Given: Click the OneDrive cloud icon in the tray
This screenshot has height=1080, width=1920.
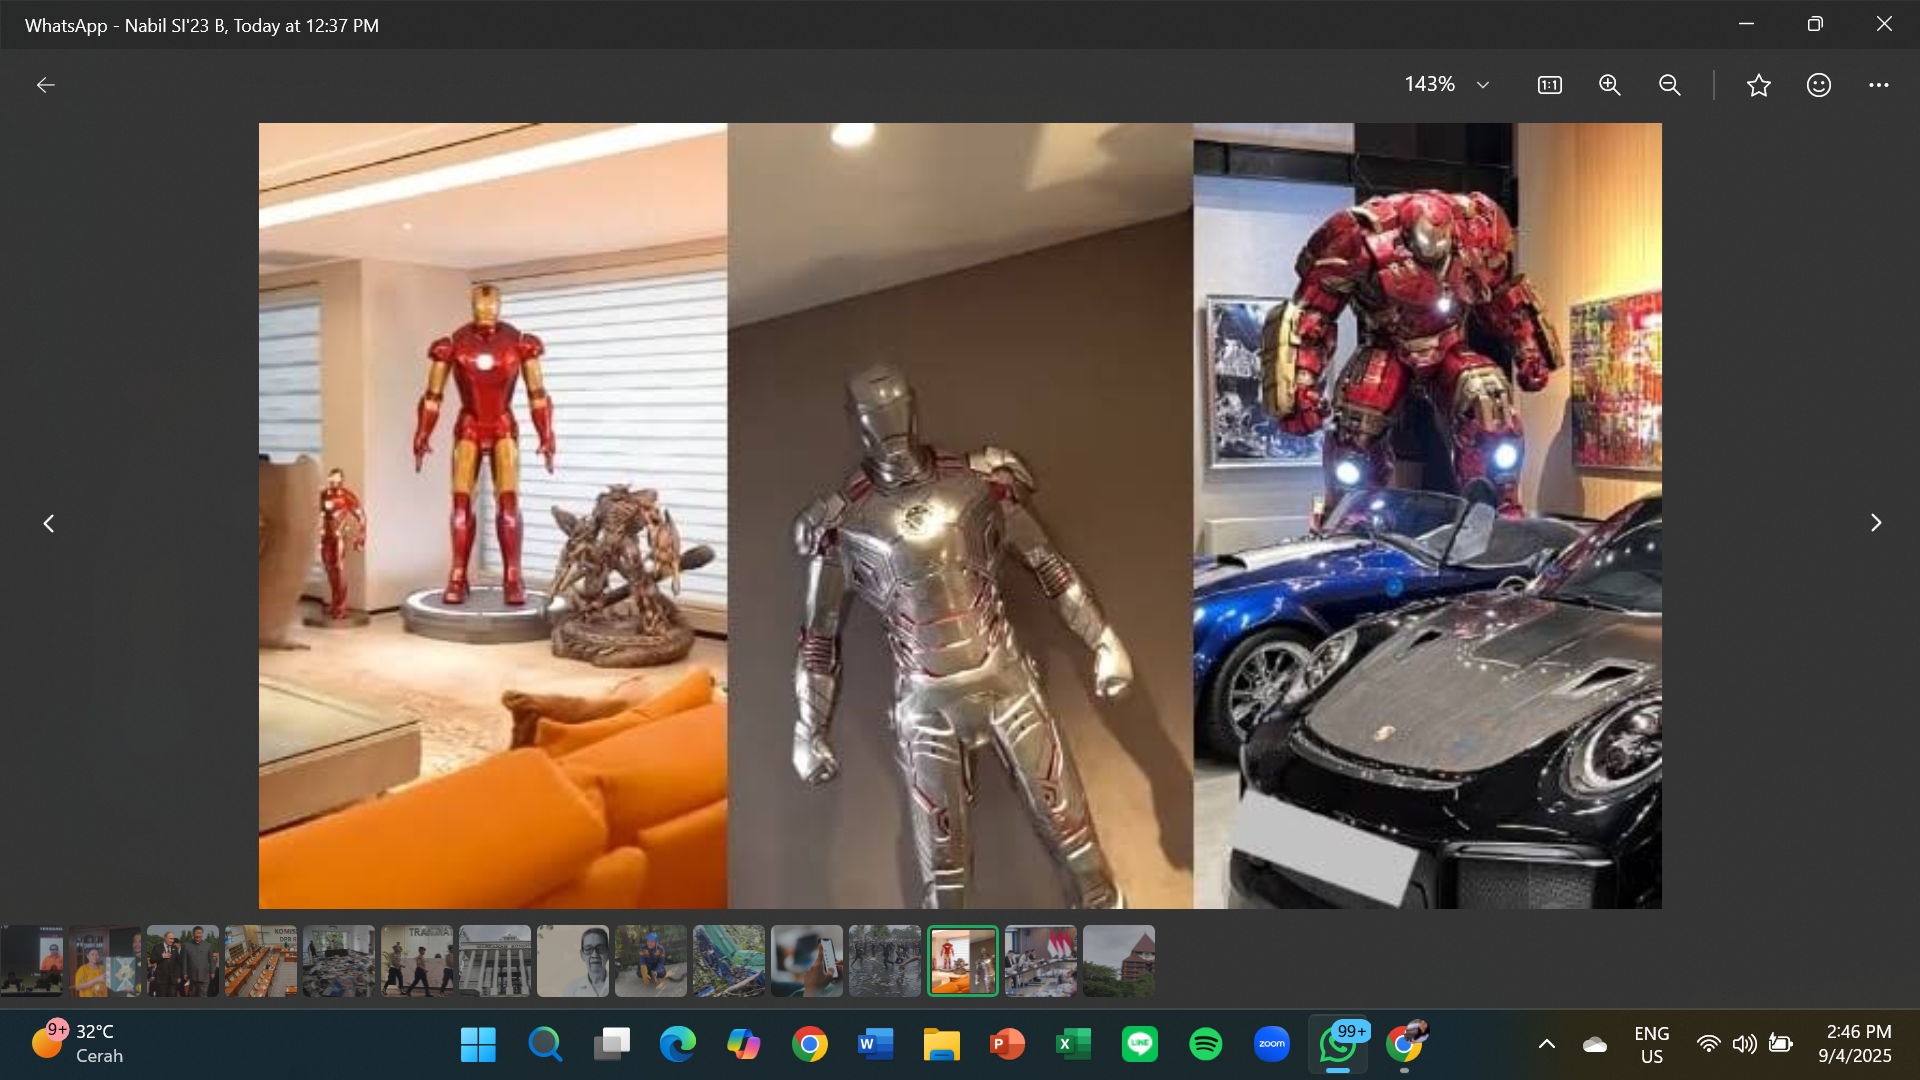Looking at the screenshot, I should [1595, 1045].
